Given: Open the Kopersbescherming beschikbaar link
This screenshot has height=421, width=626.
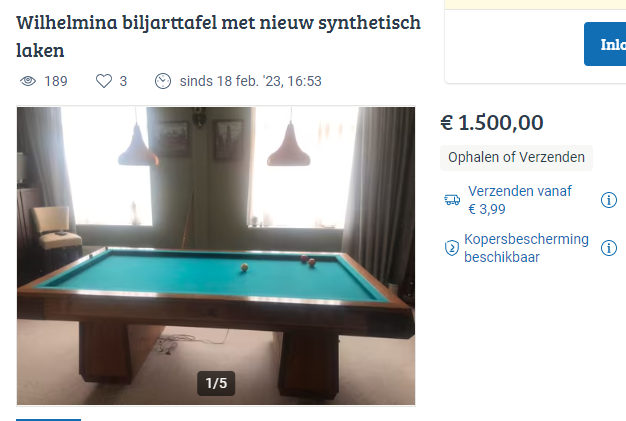Looking at the screenshot, I should pos(526,248).
